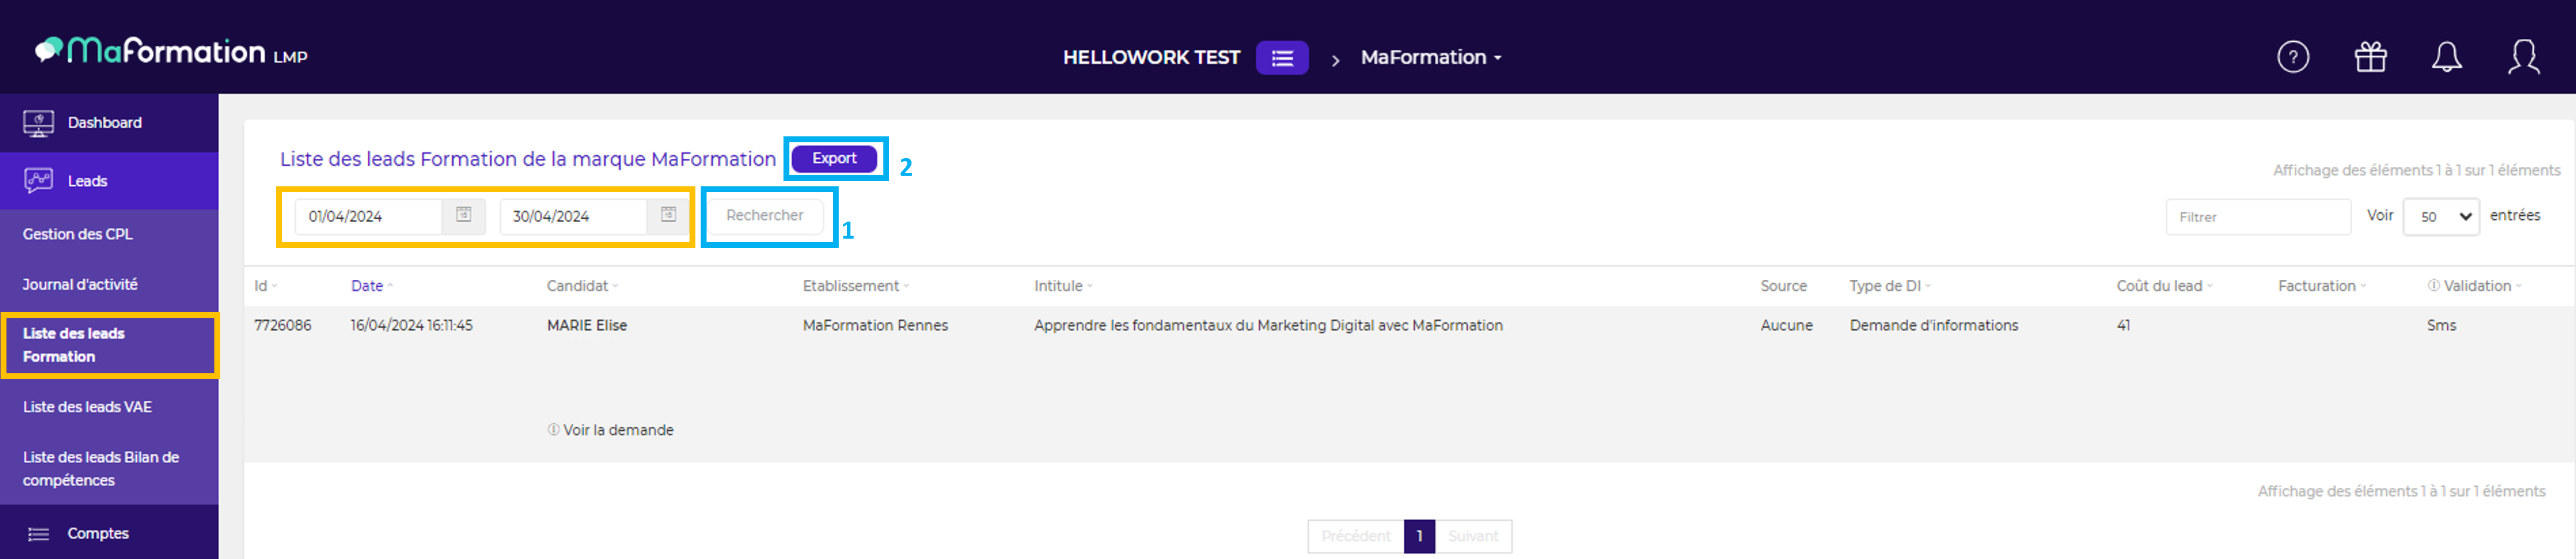
Task: Click the MaFormation logo
Action: (x=170, y=52)
